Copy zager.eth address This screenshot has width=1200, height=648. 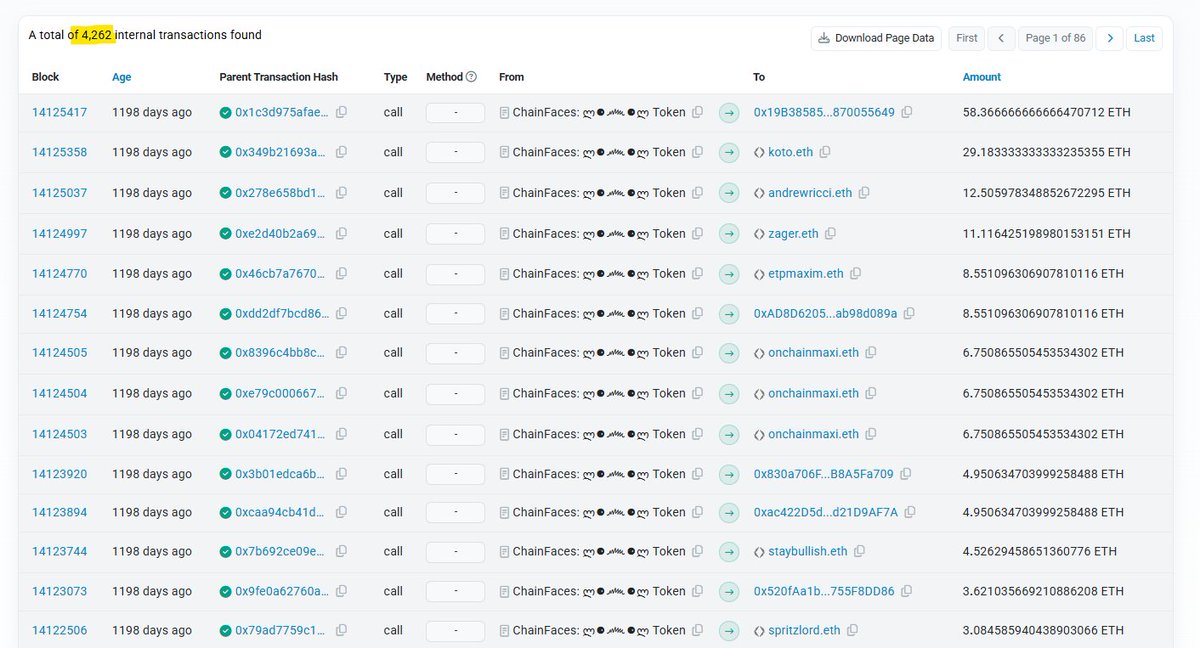(830, 234)
